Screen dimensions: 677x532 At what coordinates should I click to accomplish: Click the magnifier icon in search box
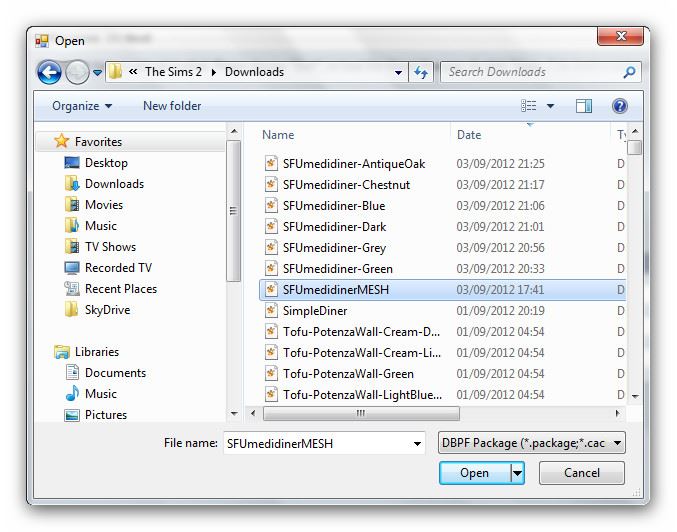[629, 72]
